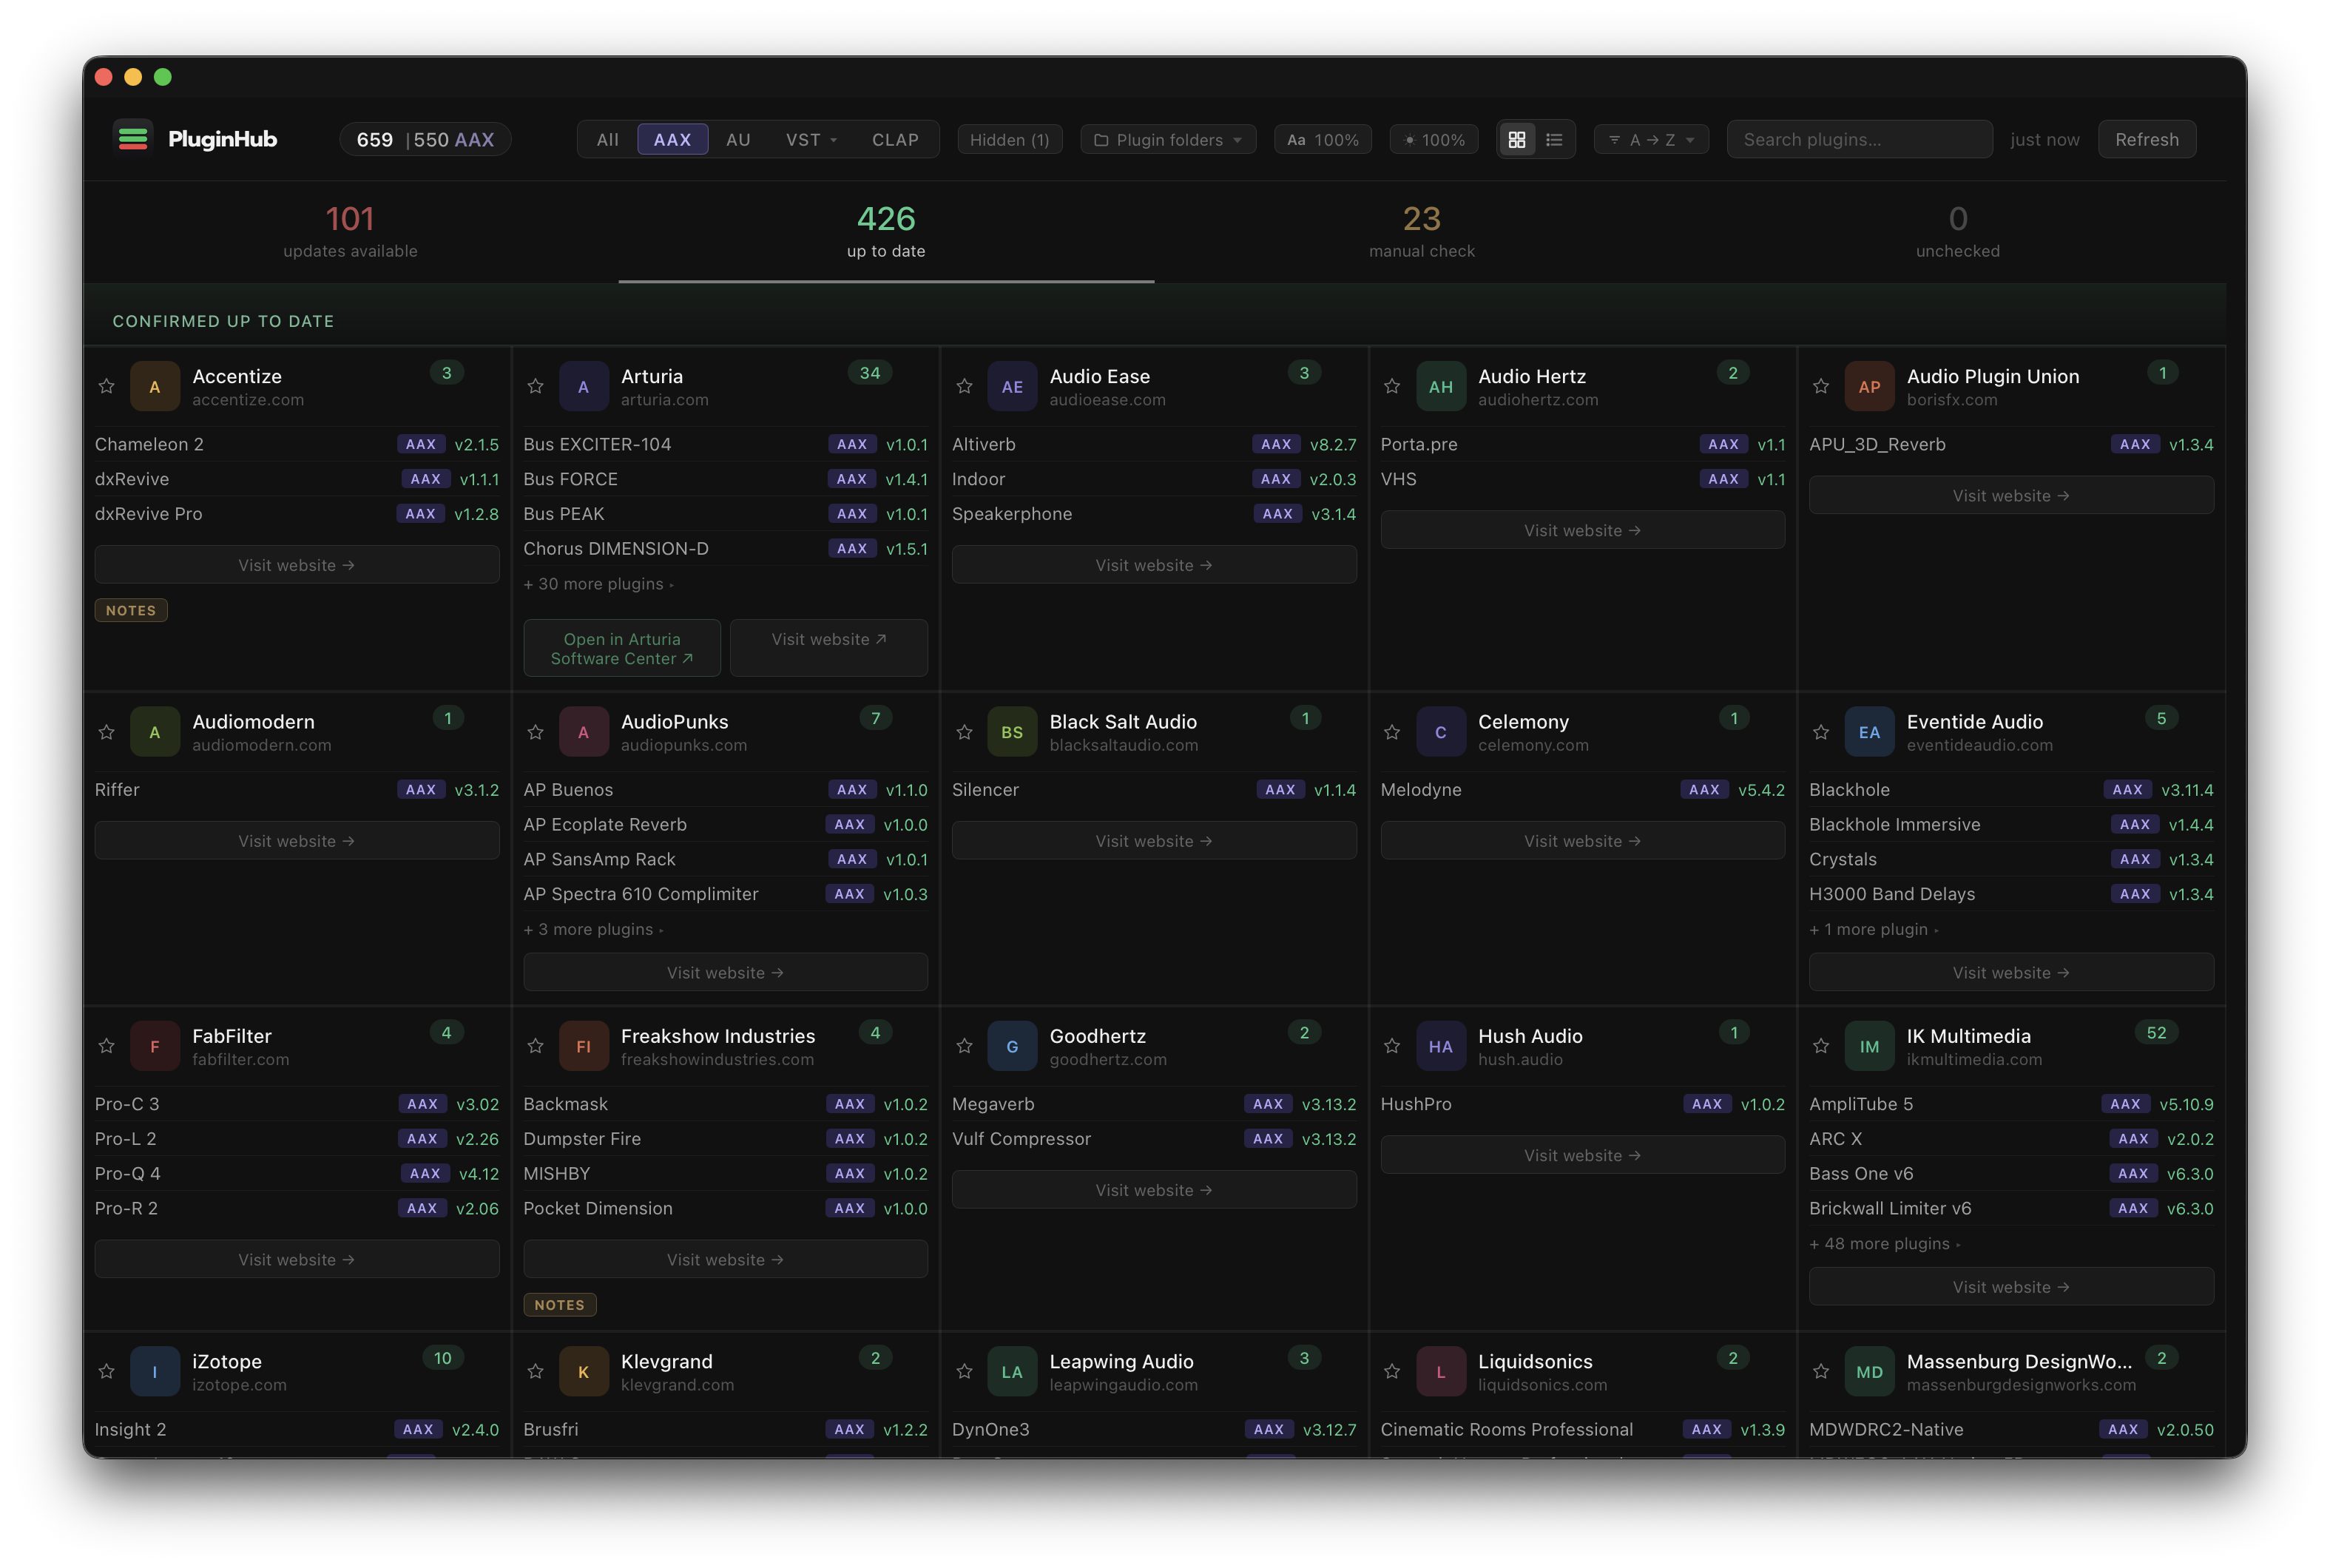Focus the Search plugins field
The image size is (2330, 1568).
[1859, 140]
